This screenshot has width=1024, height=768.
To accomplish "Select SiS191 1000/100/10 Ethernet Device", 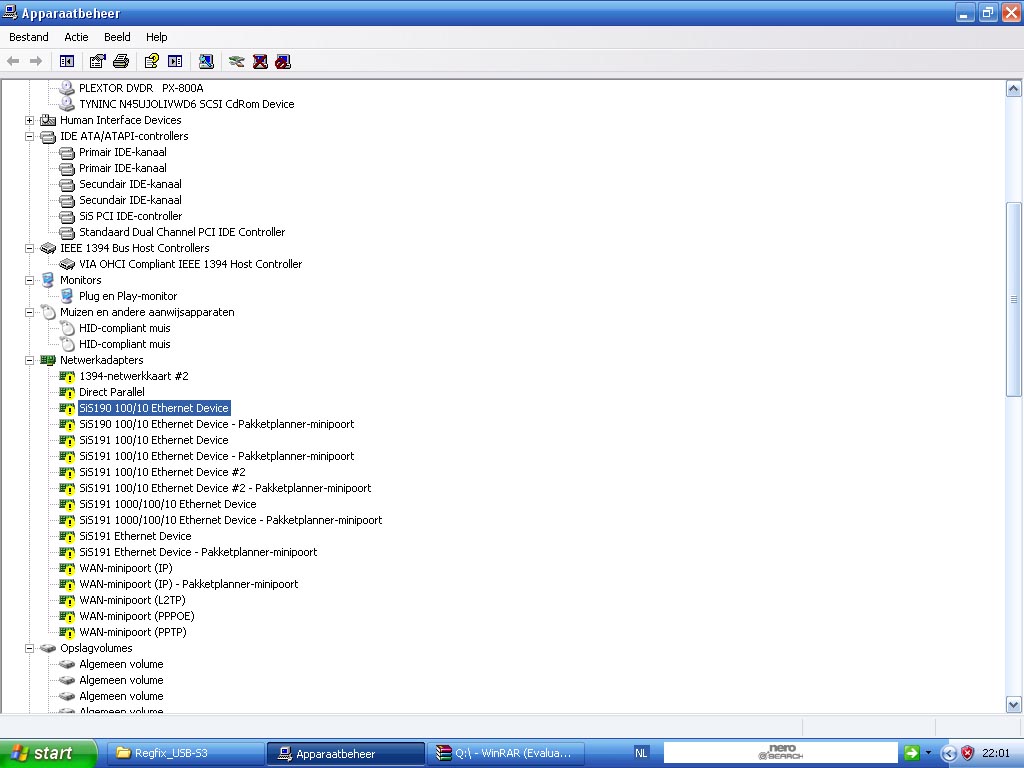I will tap(168, 504).
